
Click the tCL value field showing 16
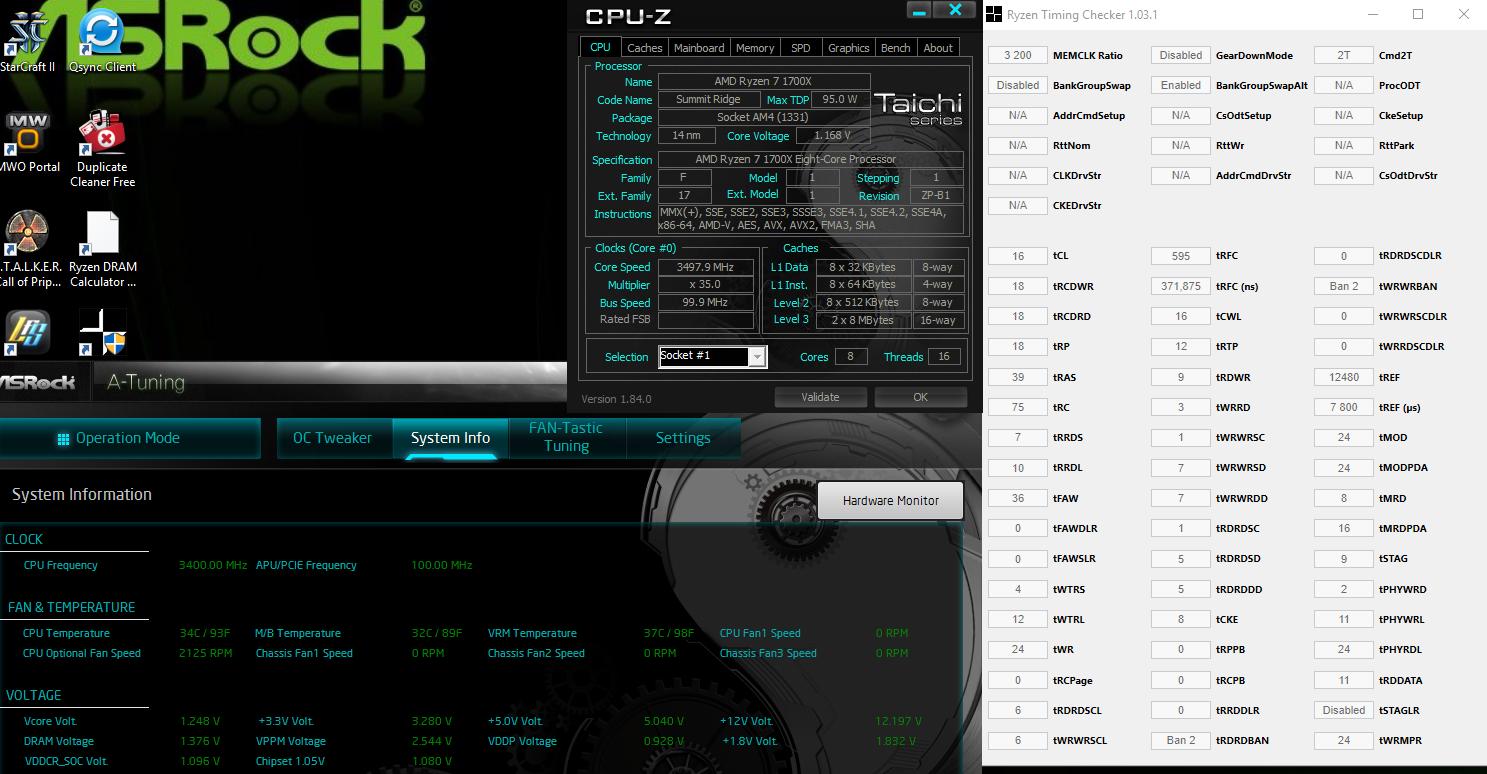point(1018,256)
